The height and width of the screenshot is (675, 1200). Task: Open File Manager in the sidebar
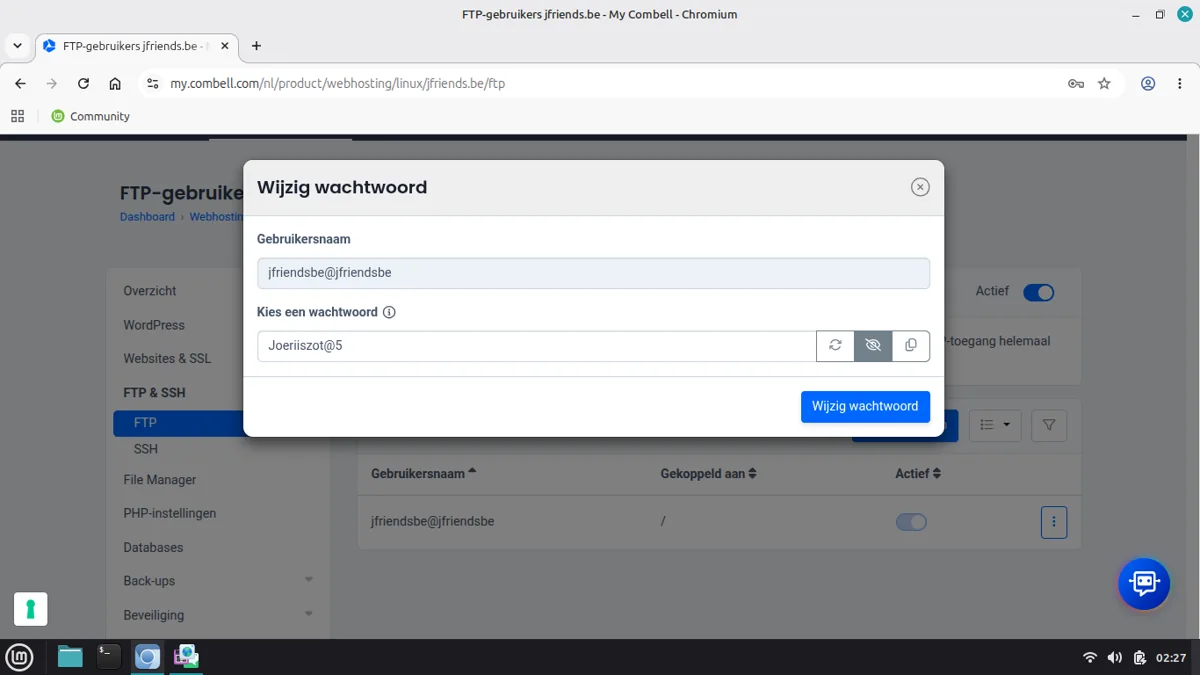[160, 480]
